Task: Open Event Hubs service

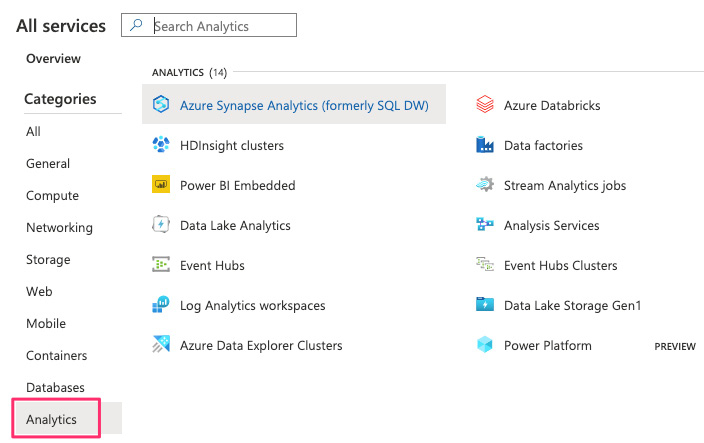Action: (x=212, y=265)
